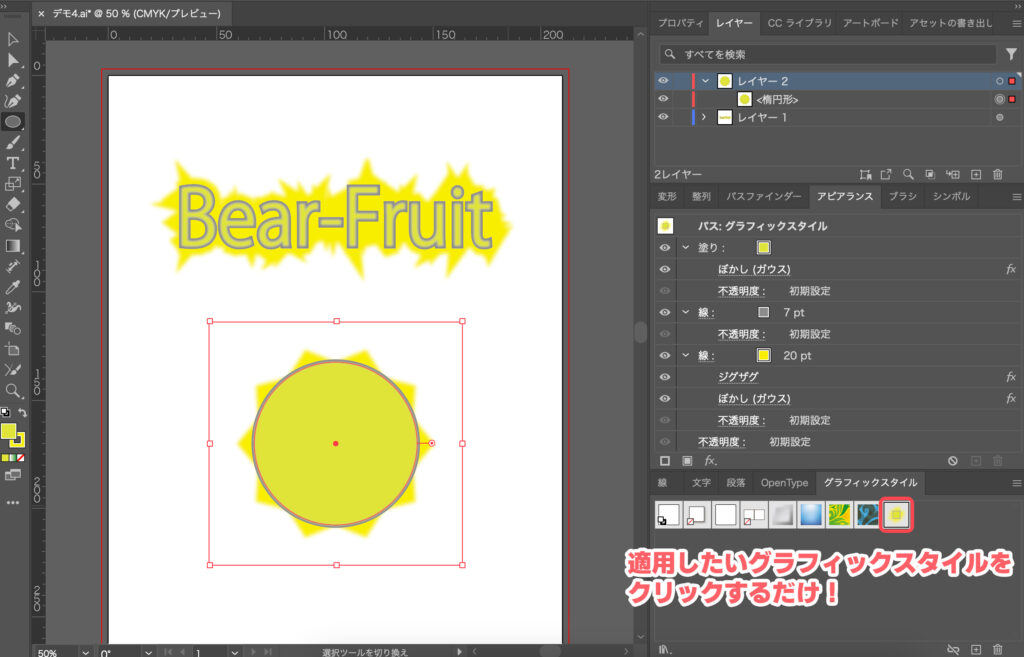Select the Type tool in toolbar
The image size is (1024, 657).
[x=13, y=163]
